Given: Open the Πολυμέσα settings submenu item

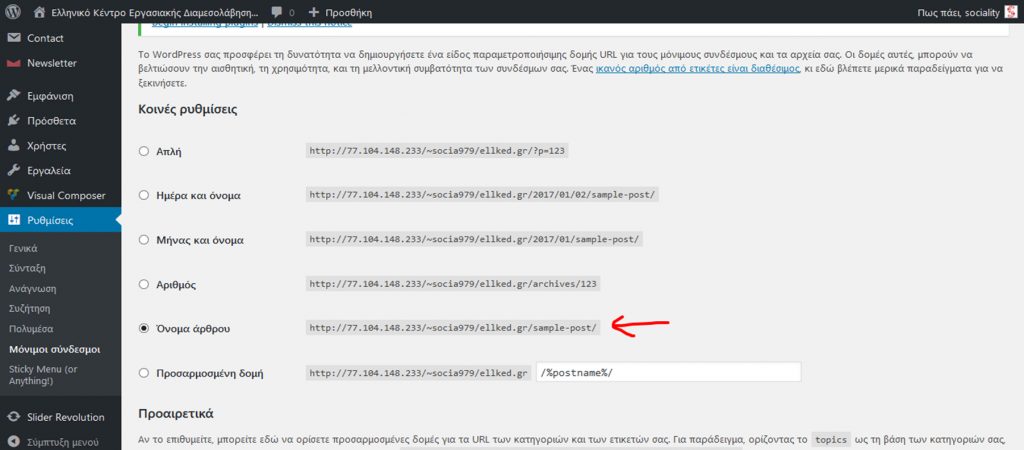Looking at the screenshot, I should coord(31,329).
